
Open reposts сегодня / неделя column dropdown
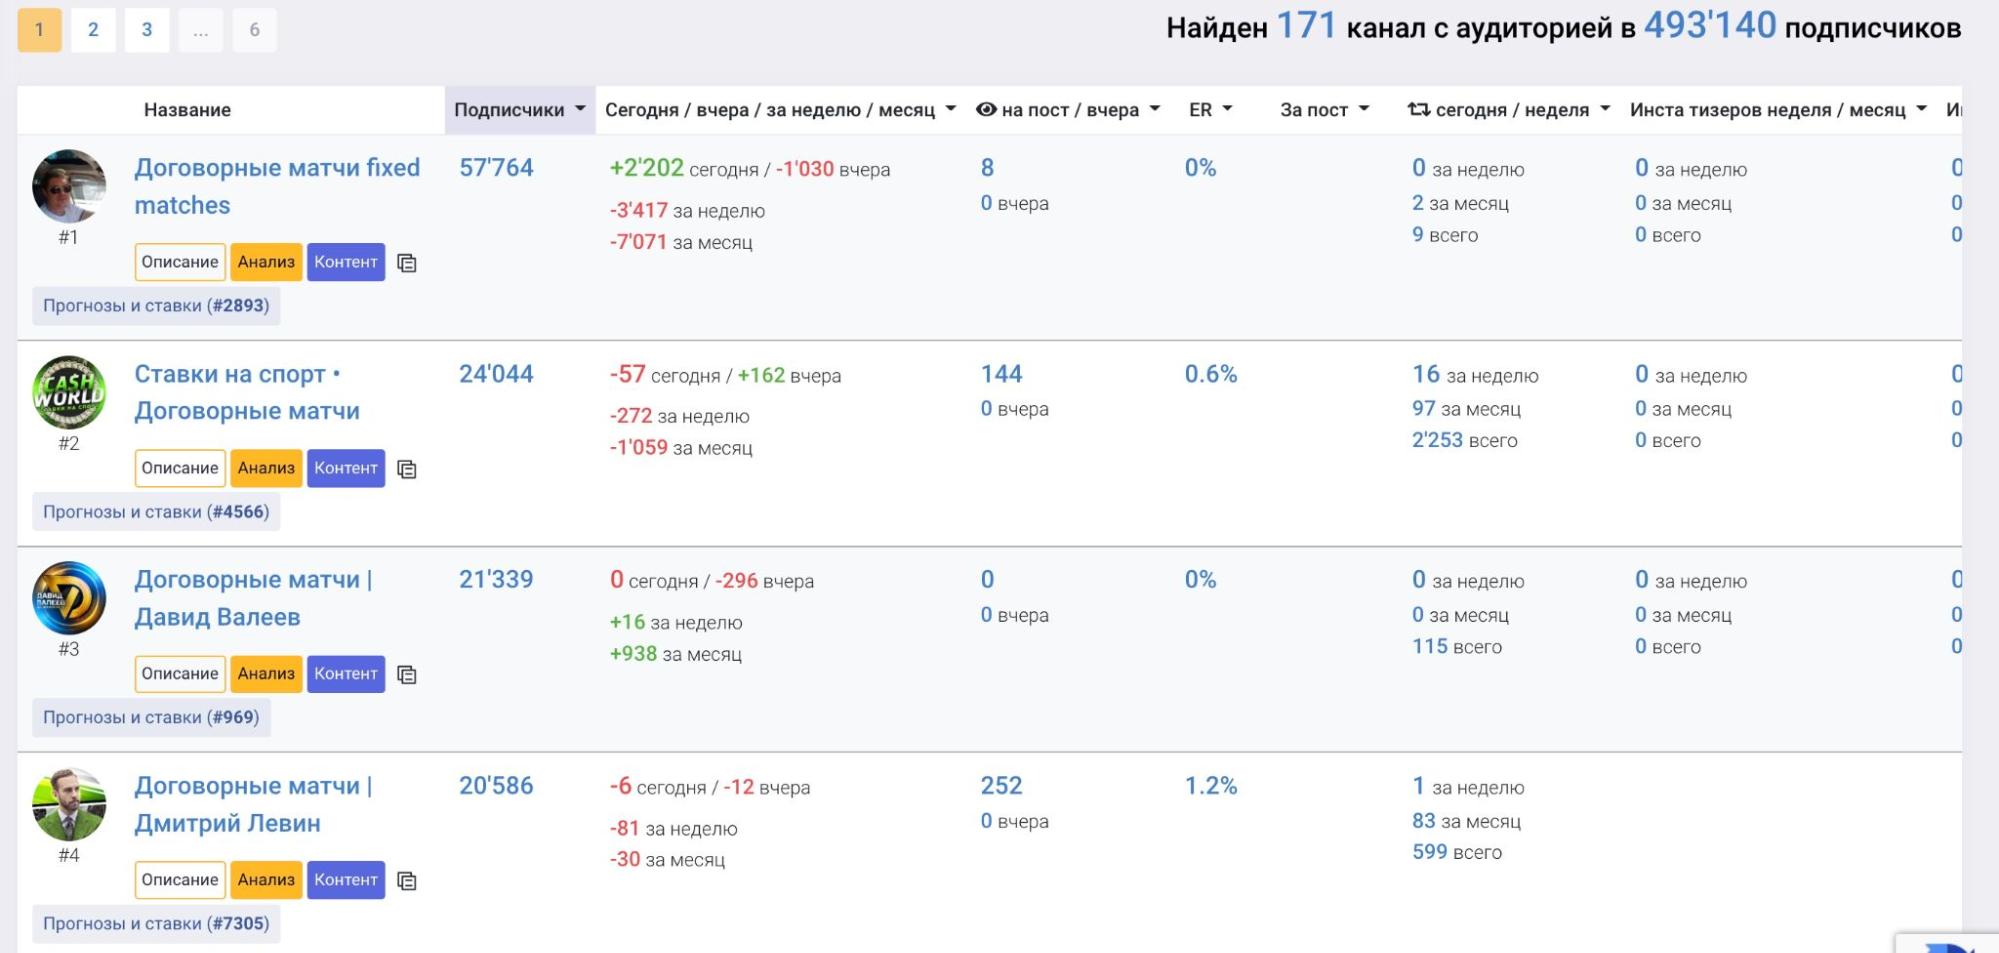pyautogui.click(x=1508, y=110)
